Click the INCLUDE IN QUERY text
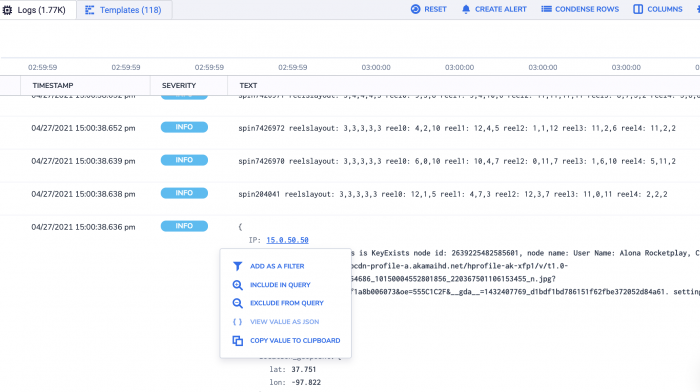The width and height of the screenshot is (700, 392). (x=280, y=285)
